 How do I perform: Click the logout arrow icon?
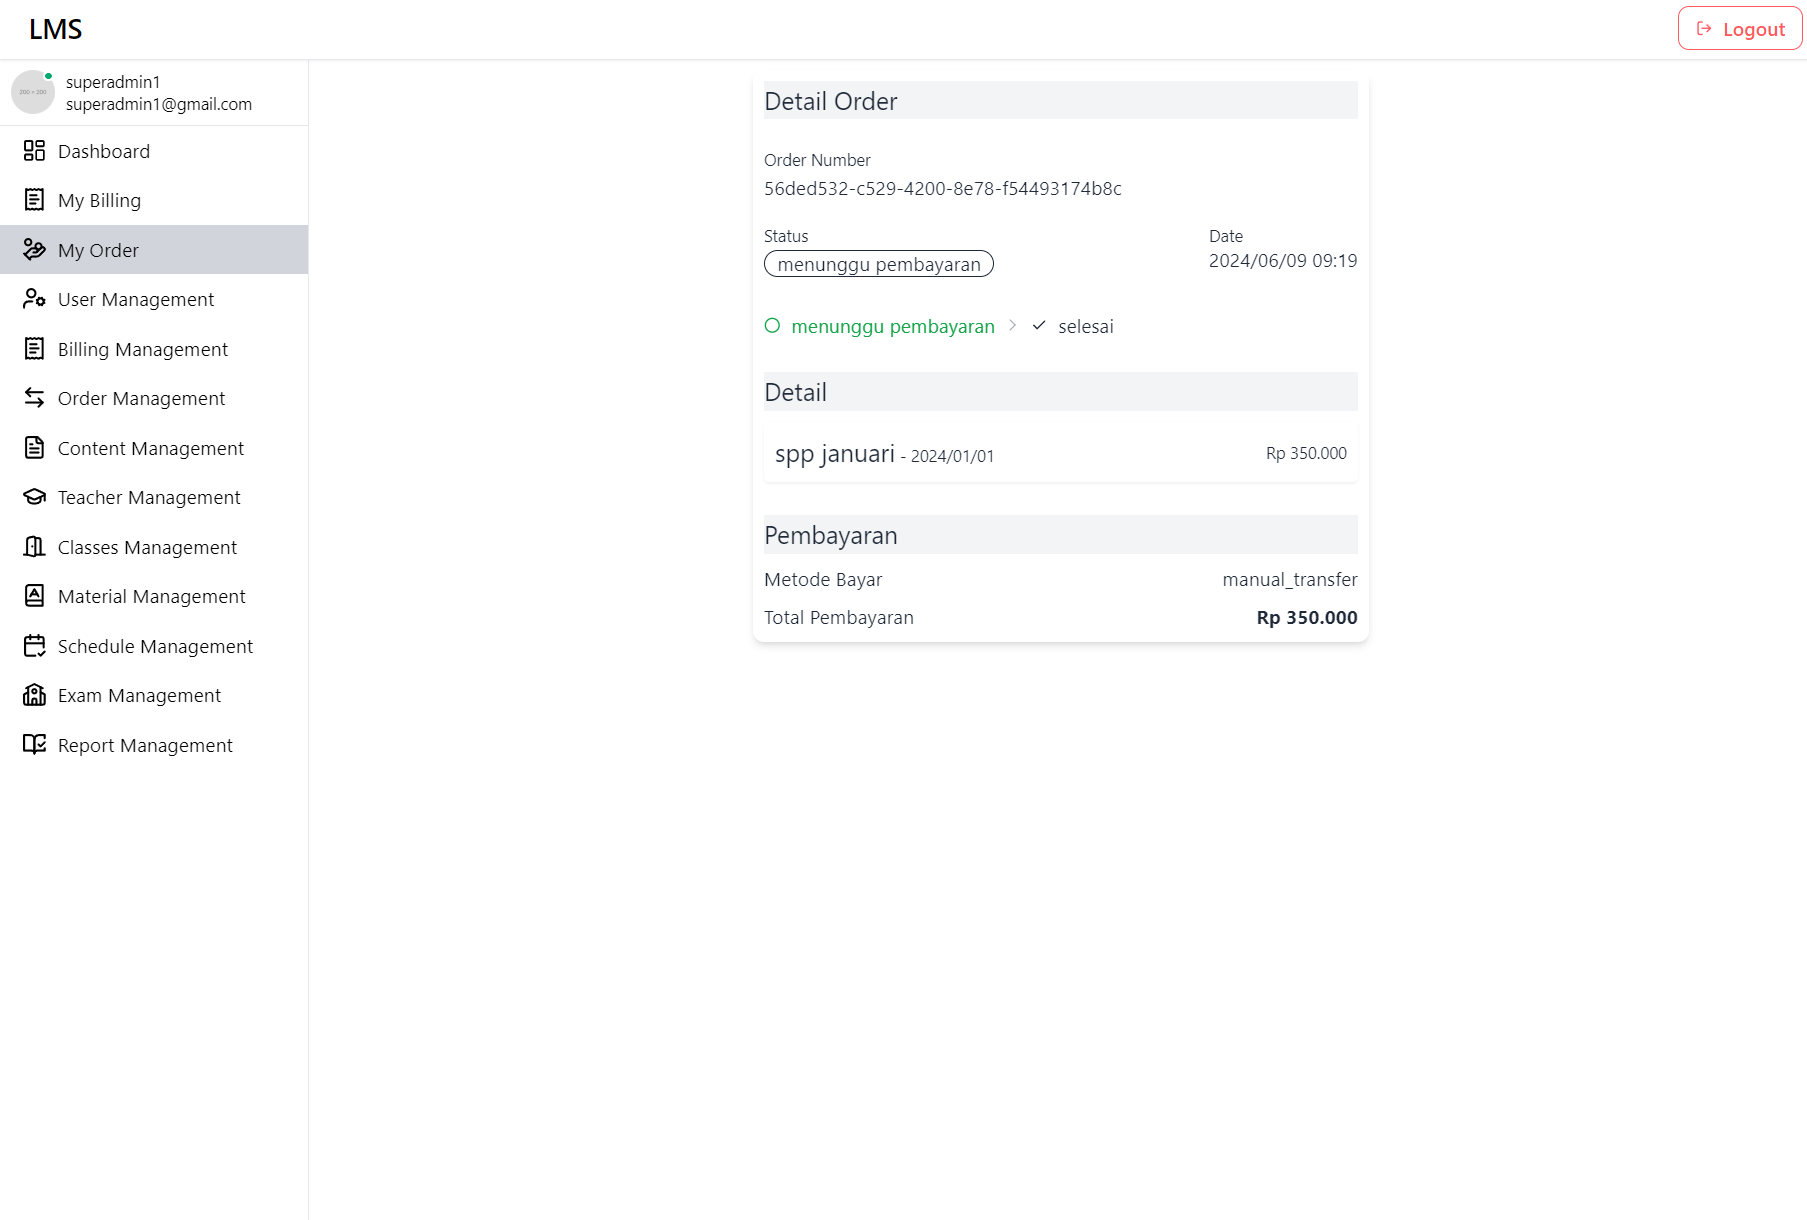[1704, 29]
